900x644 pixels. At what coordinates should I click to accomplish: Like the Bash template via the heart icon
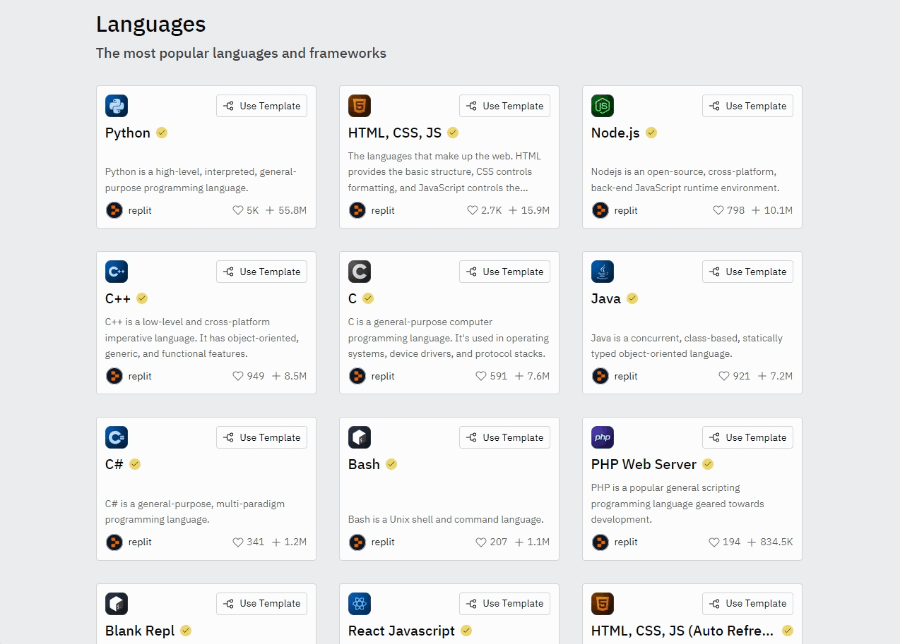point(481,542)
